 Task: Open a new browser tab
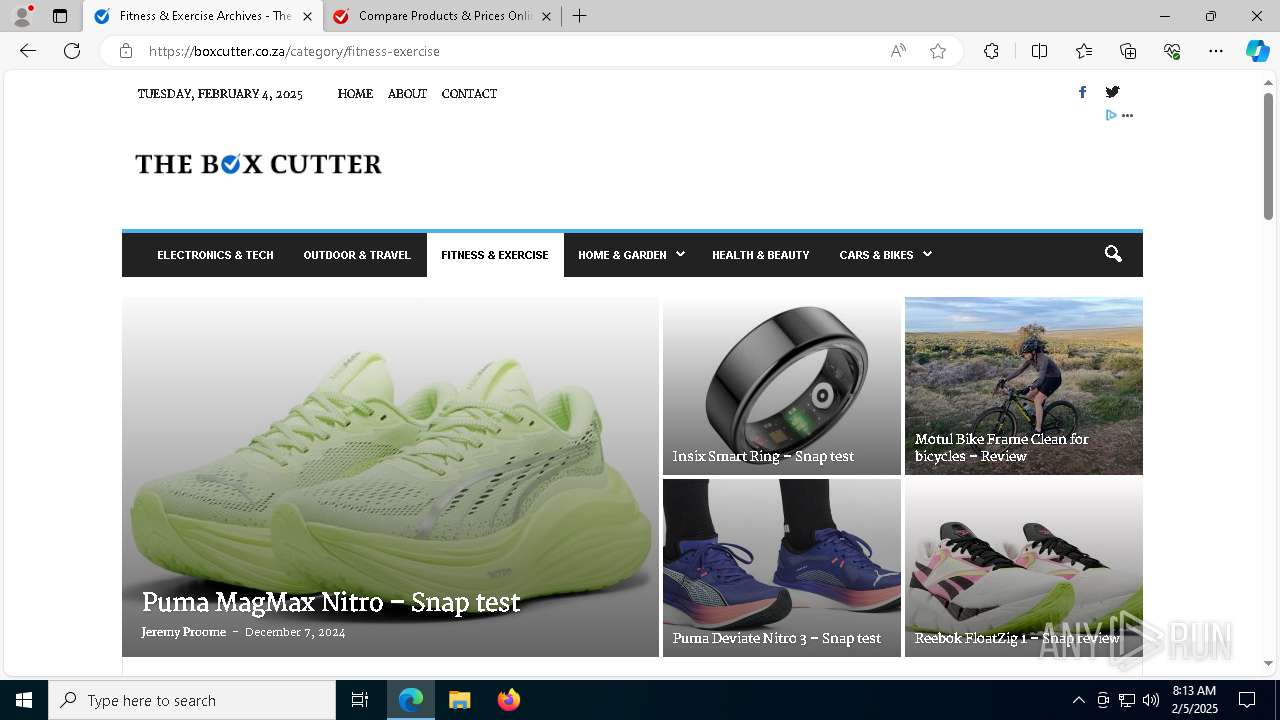tap(580, 16)
